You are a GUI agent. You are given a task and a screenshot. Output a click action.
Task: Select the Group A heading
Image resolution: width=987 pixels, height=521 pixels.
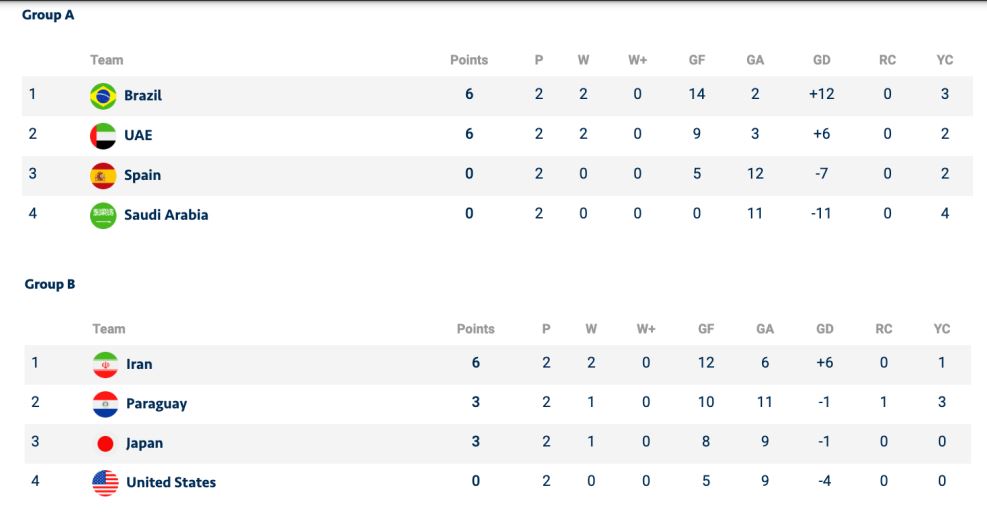(x=48, y=15)
